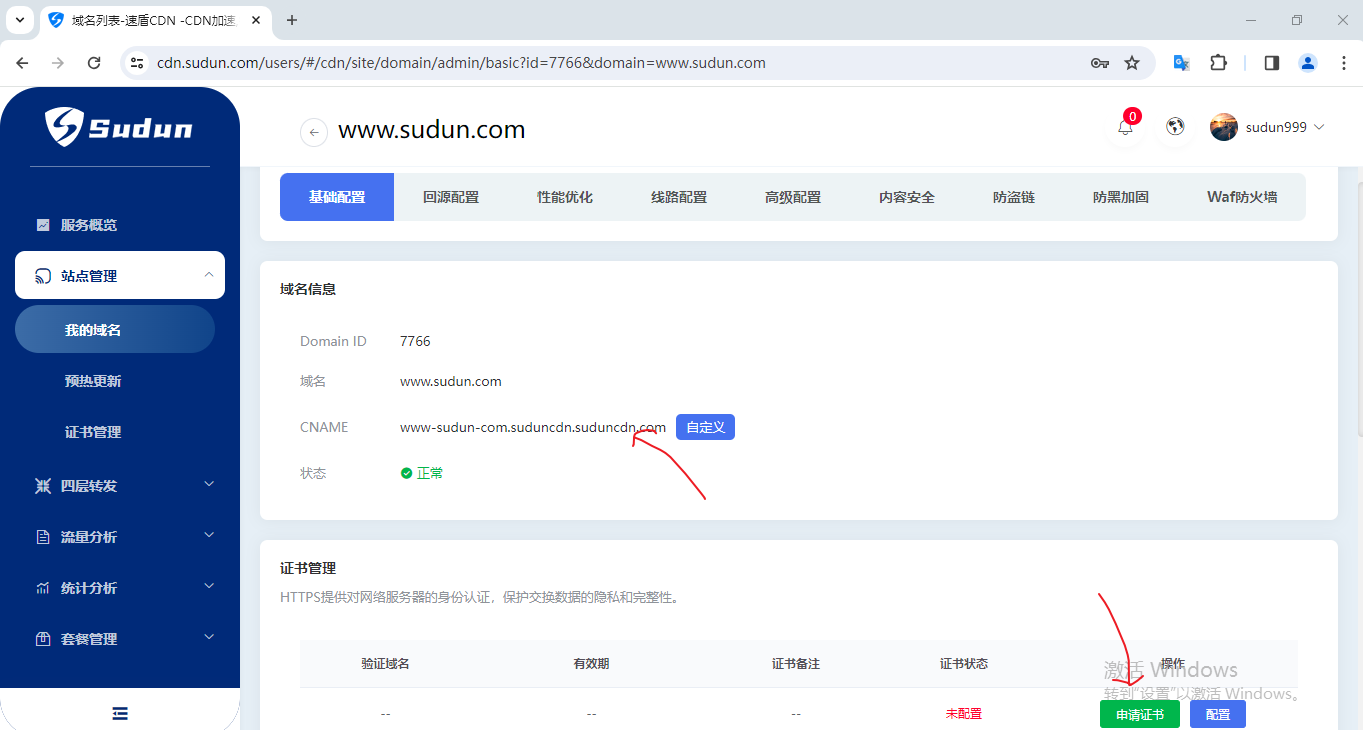Toggle the browser side panel
The image size is (1363, 730).
[x=1272, y=63]
